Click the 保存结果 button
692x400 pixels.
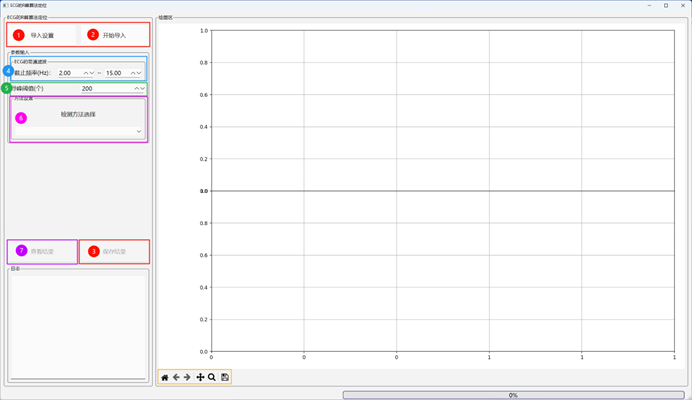coord(114,251)
